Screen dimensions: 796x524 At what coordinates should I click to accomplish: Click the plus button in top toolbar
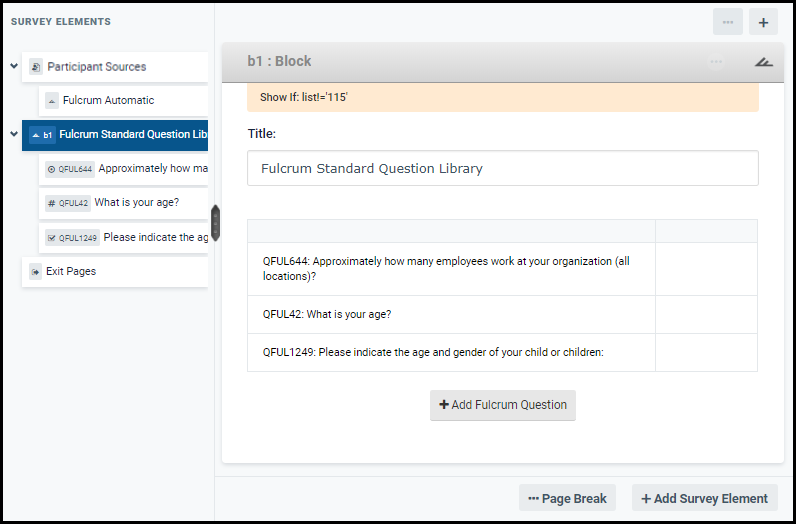763,22
